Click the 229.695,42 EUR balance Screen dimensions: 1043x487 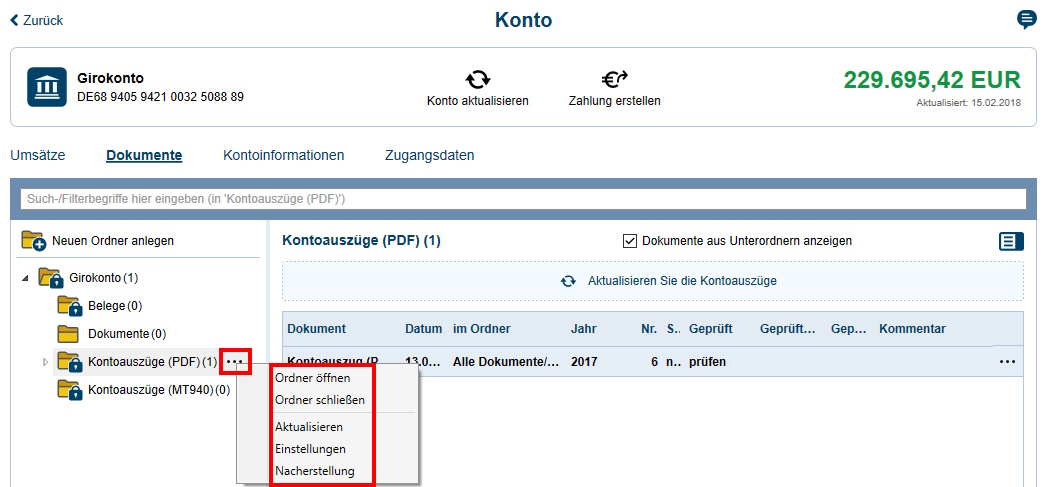pyautogui.click(x=932, y=80)
